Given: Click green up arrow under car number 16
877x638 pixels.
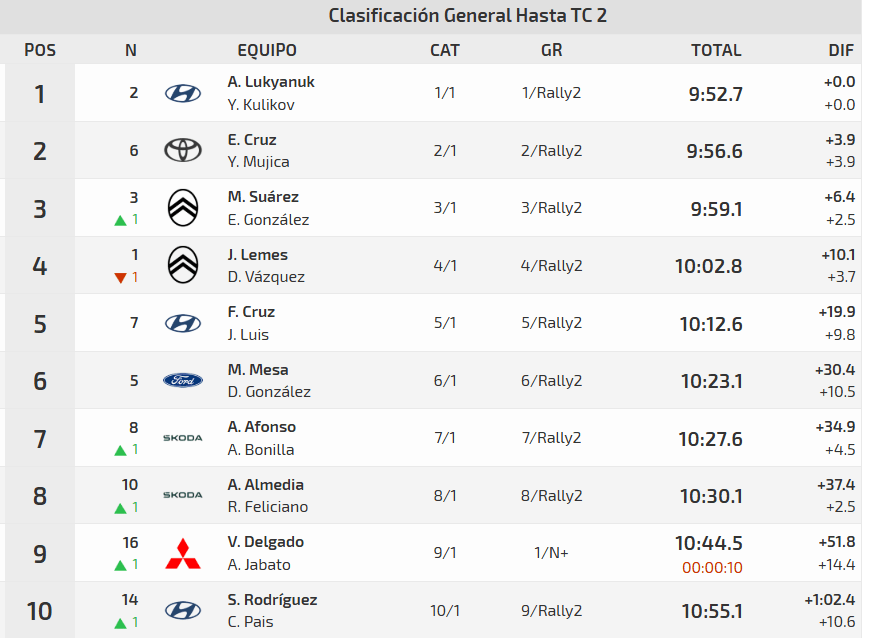Looking at the screenshot, I should click(x=120, y=565).
